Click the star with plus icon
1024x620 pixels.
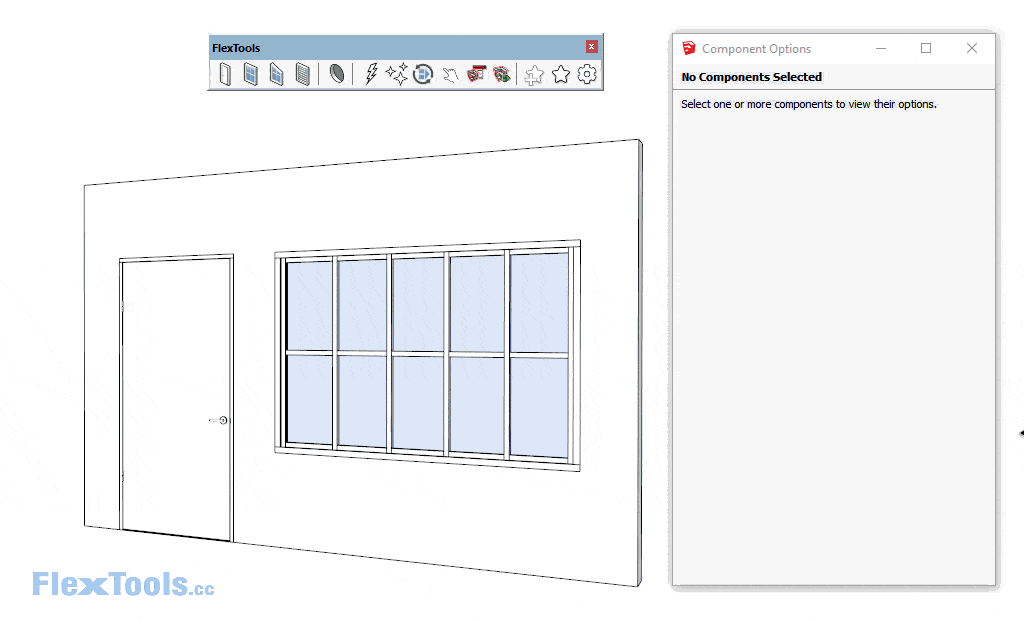[x=535, y=74]
